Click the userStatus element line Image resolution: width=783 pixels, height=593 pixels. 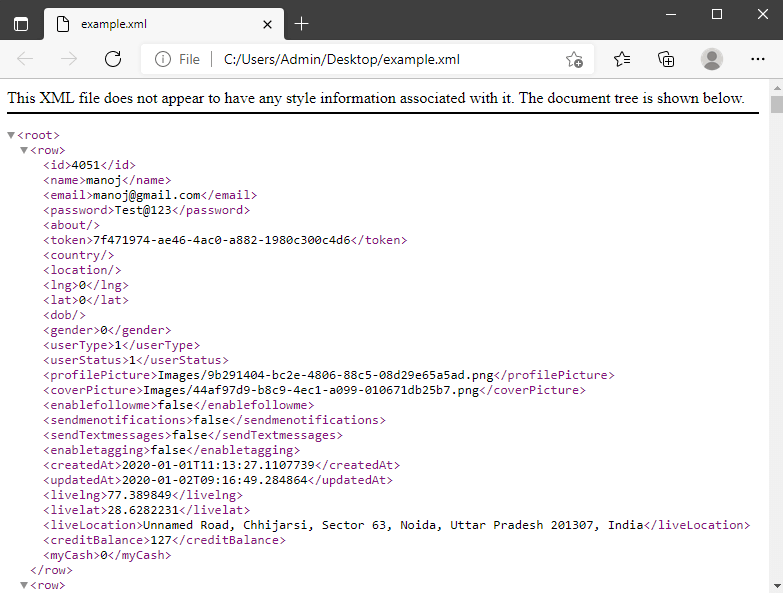pos(136,360)
